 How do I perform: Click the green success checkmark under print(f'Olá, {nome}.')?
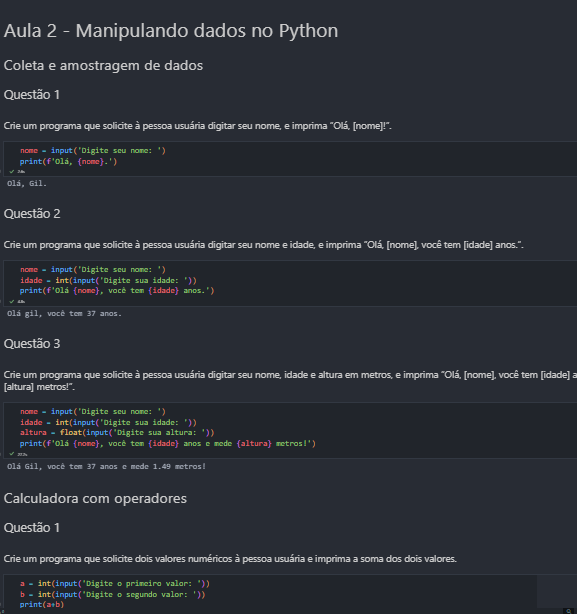(x=12, y=172)
